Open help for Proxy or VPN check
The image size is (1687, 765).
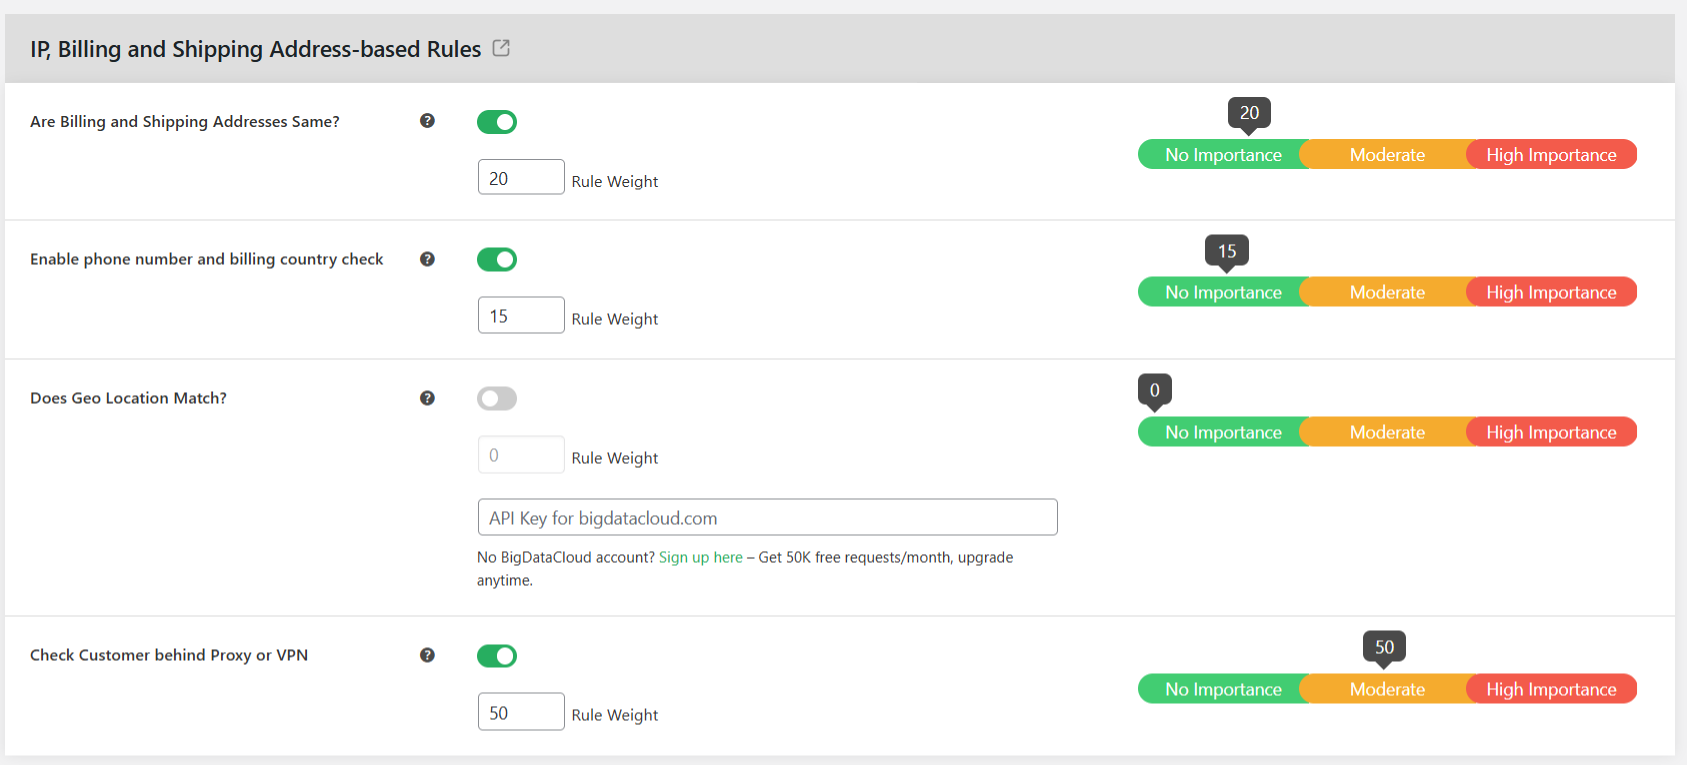coord(427,655)
